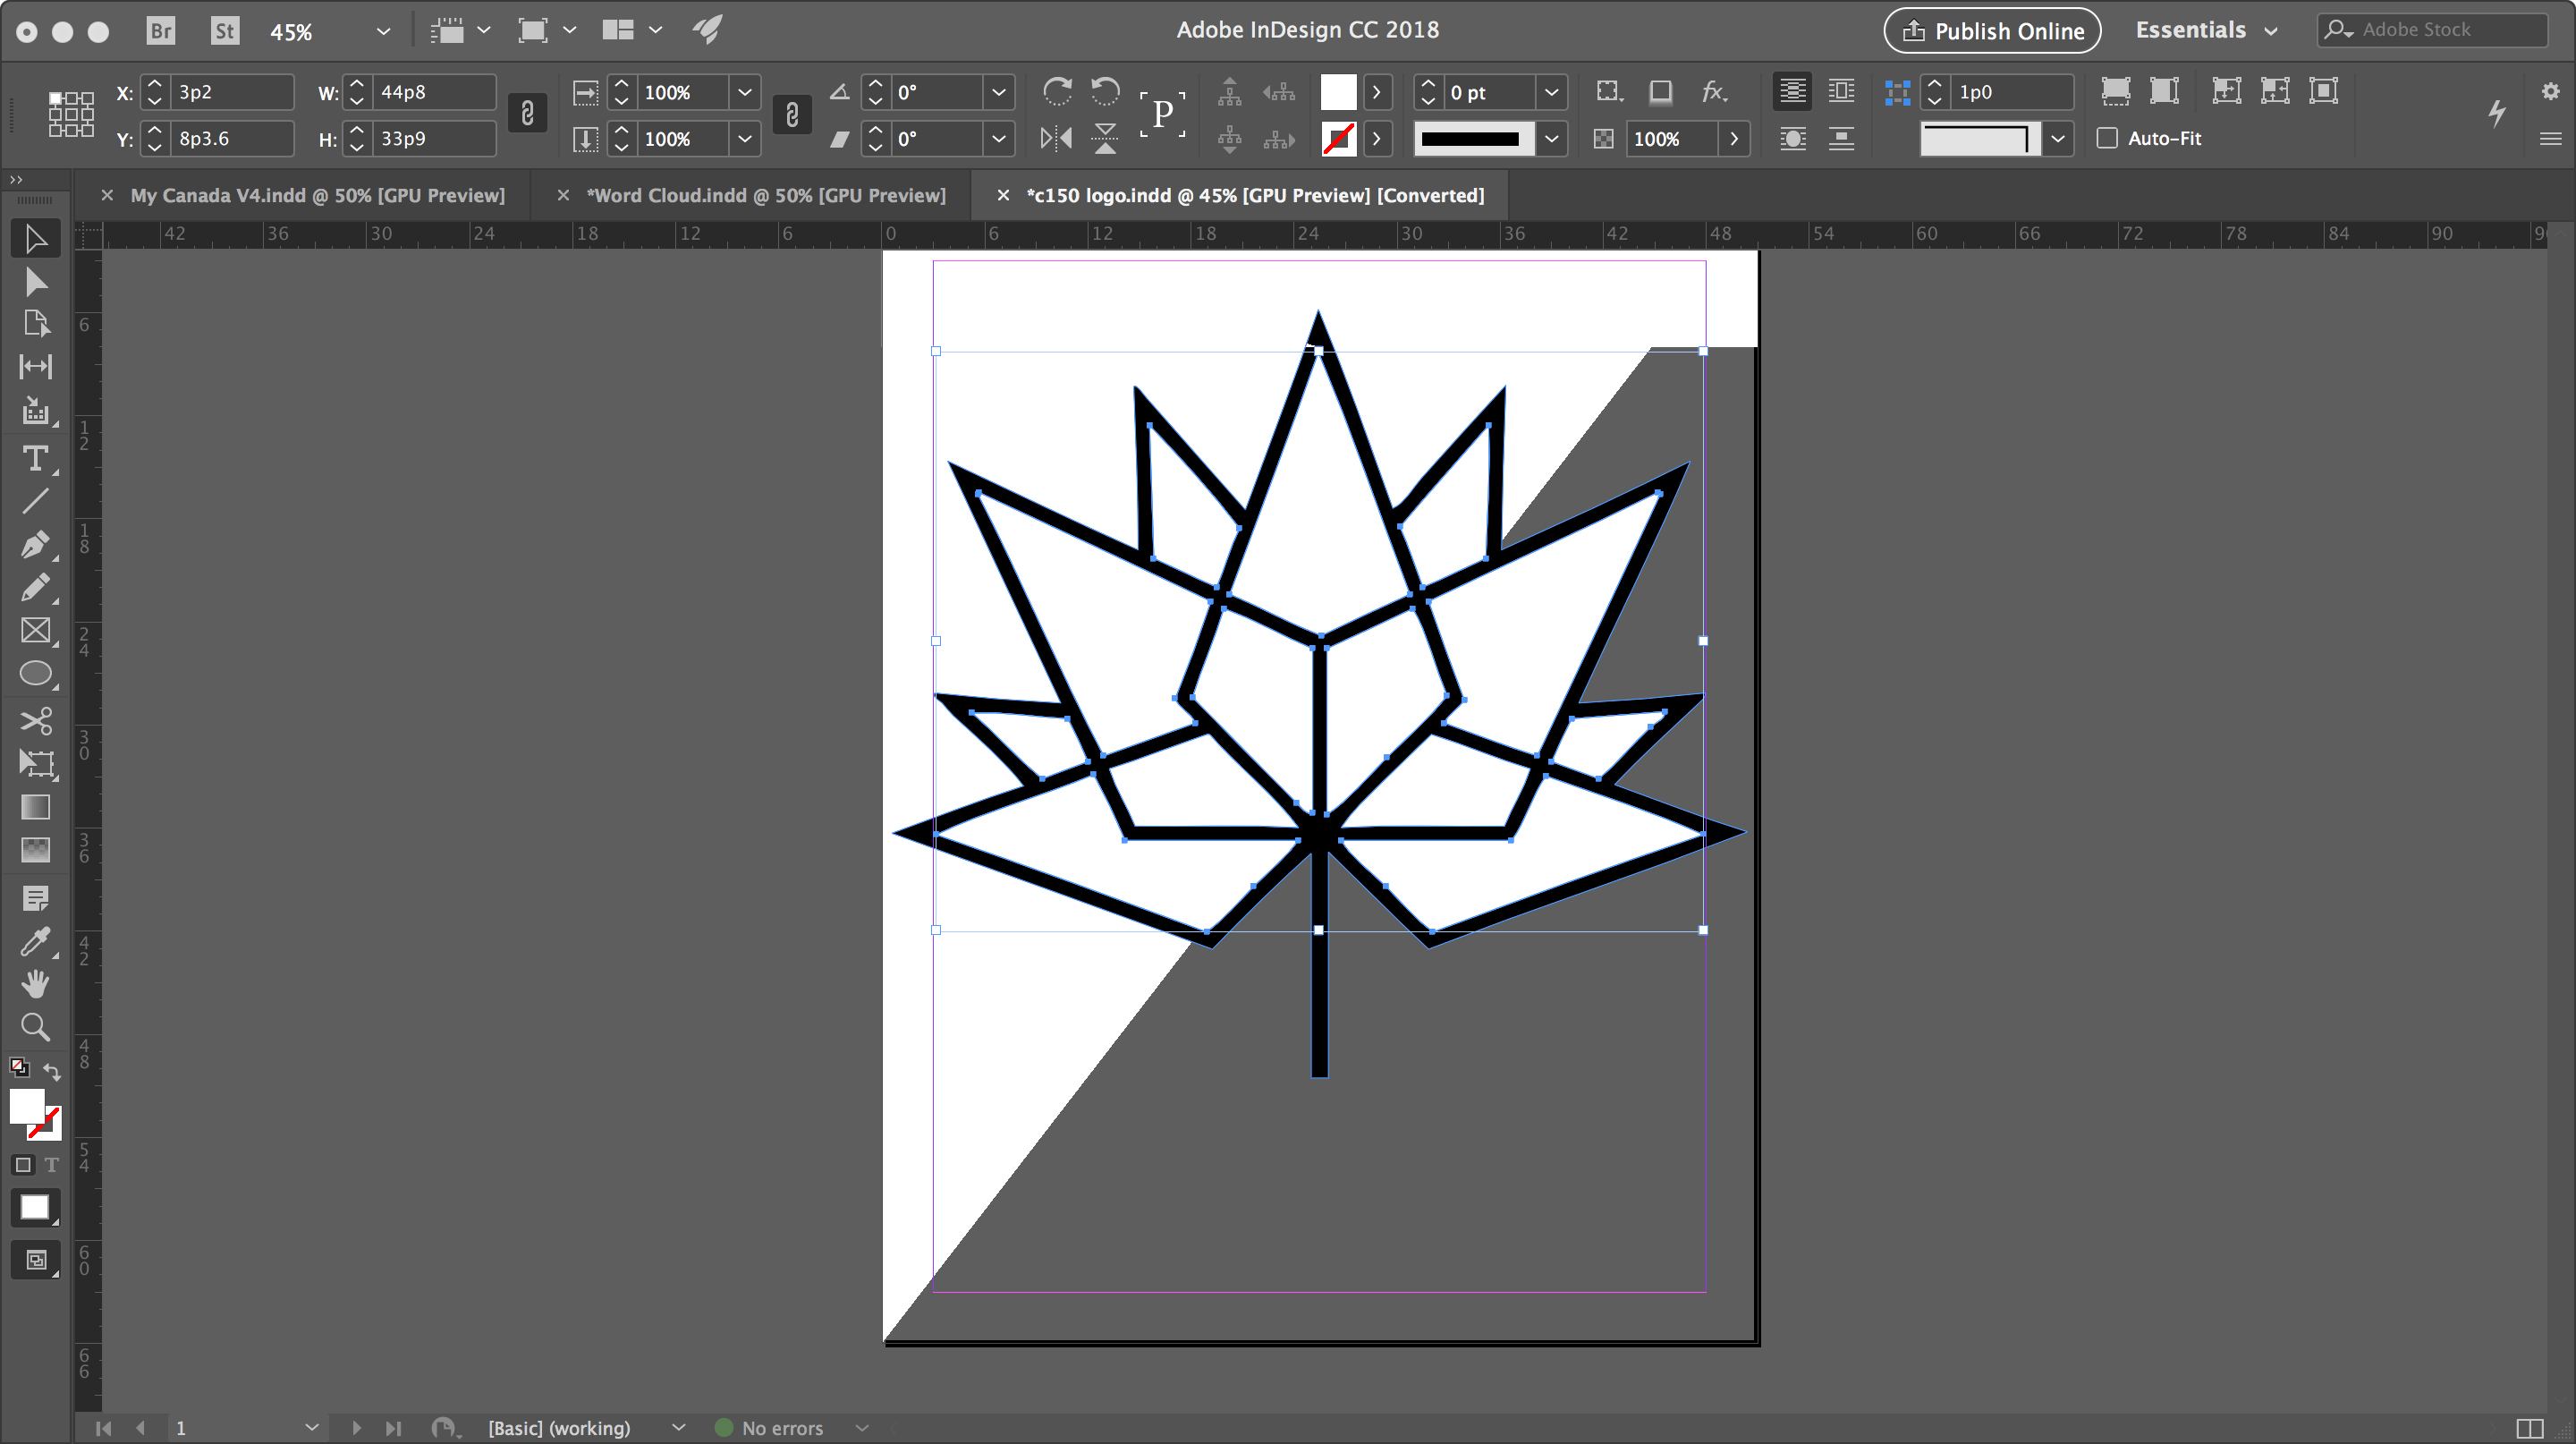This screenshot has height=1444, width=2576.
Task: Click the Publish Online button
Action: 1991,30
